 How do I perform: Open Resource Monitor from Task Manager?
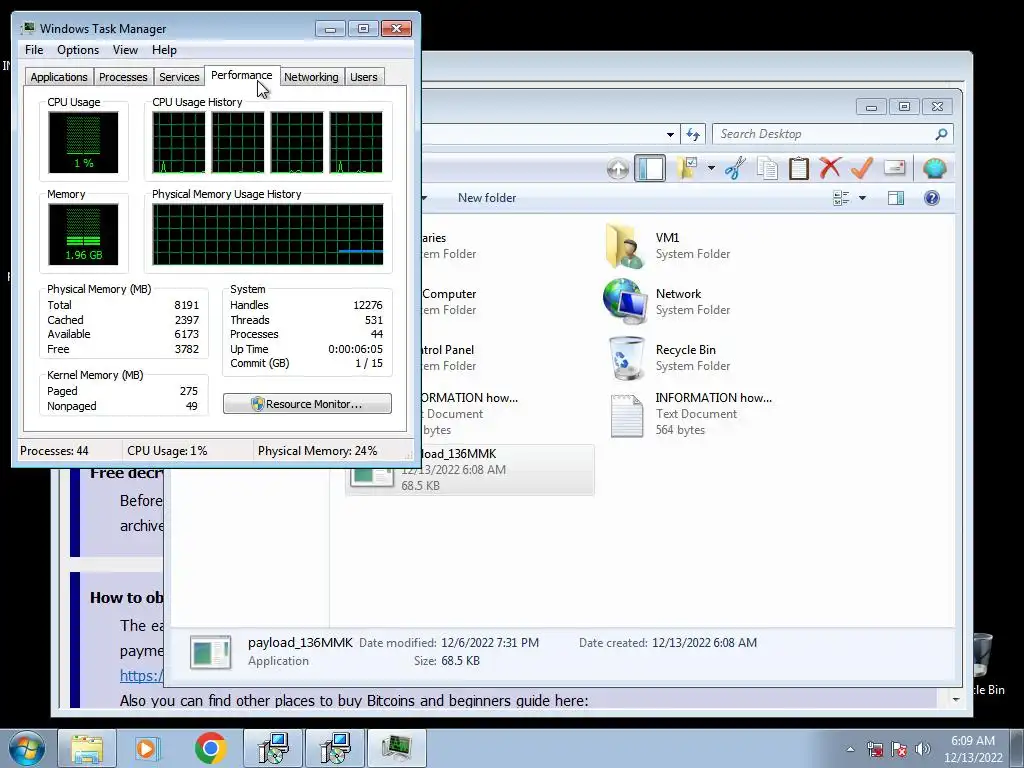coord(307,404)
